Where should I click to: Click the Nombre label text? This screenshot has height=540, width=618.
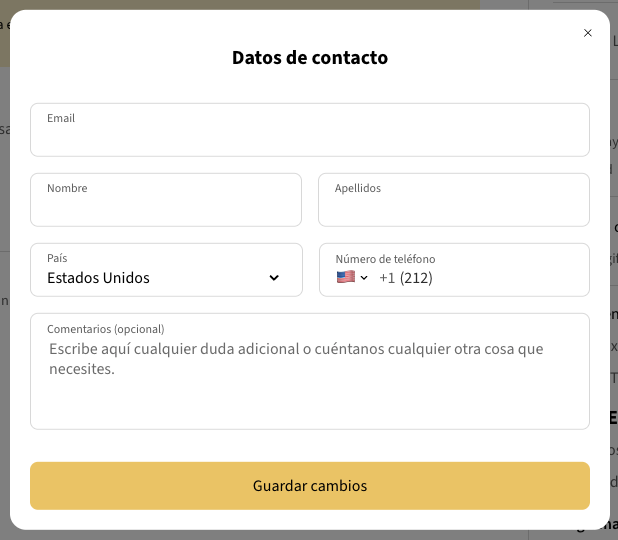coord(67,188)
